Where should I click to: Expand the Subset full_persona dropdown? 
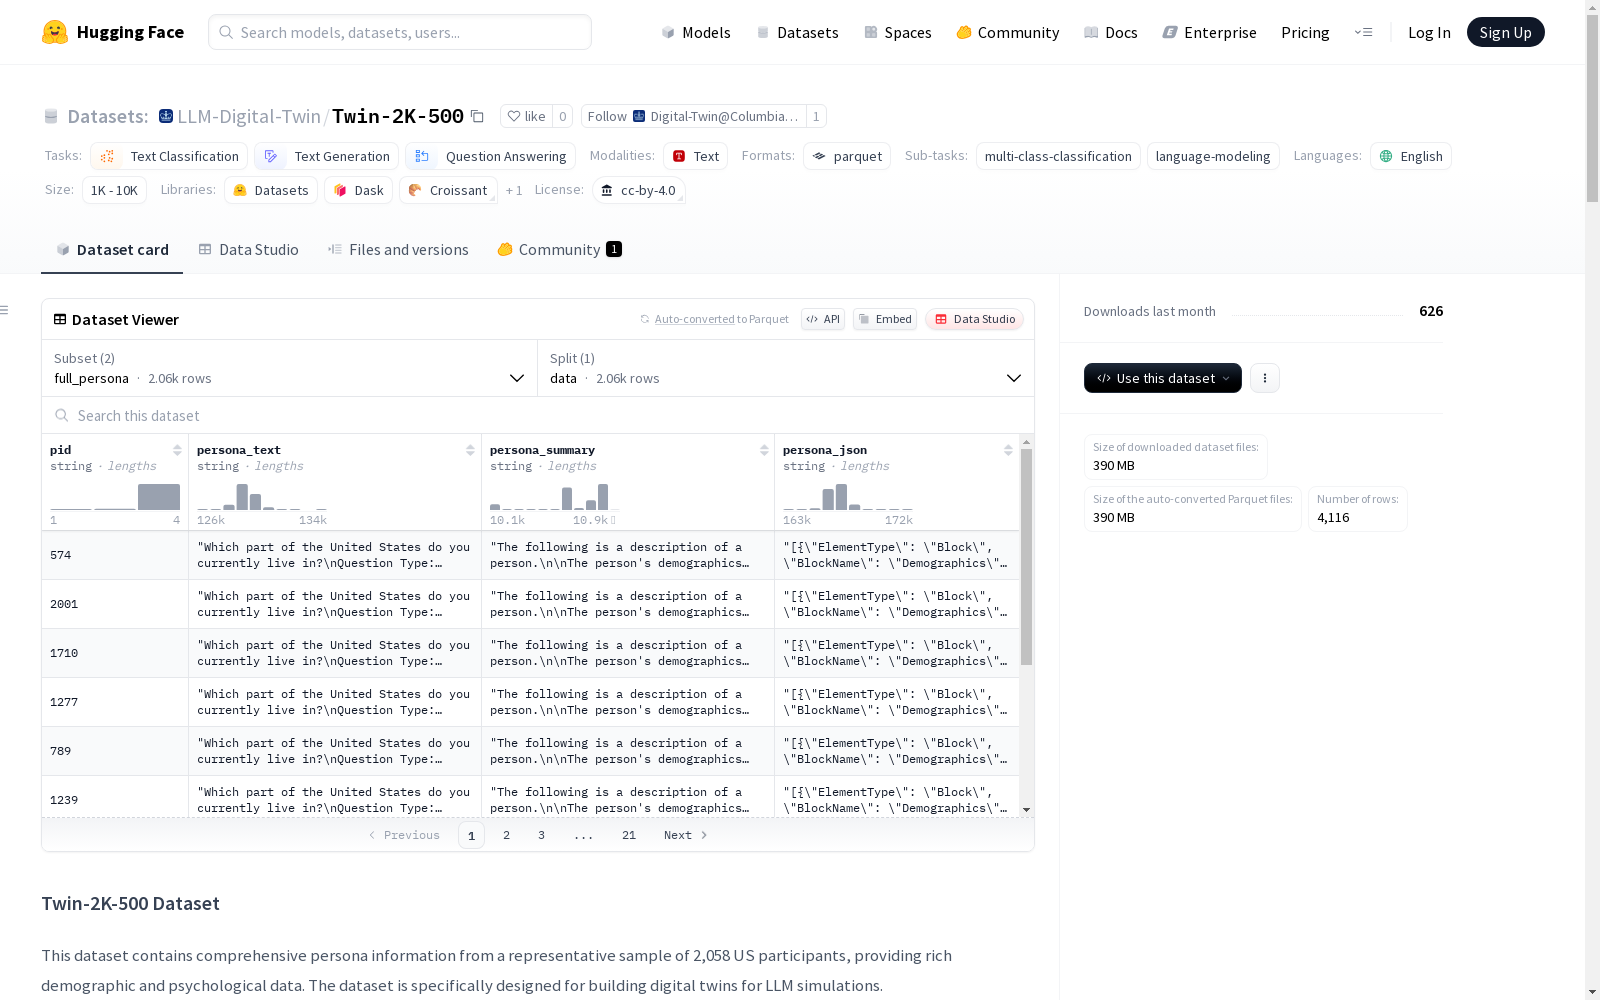pyautogui.click(x=289, y=368)
